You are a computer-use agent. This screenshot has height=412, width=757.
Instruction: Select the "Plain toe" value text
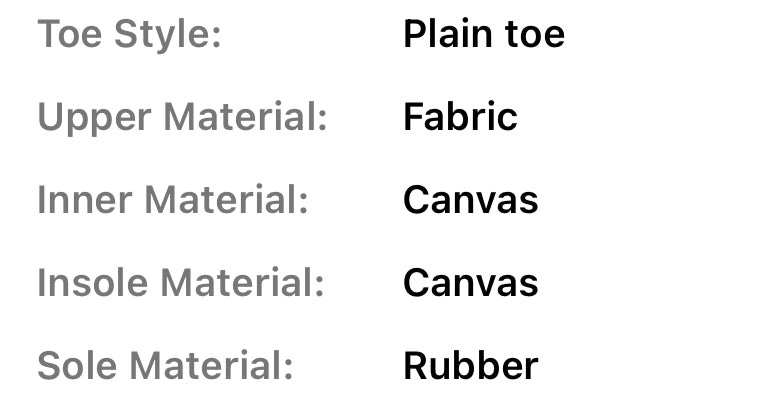pyautogui.click(x=483, y=35)
